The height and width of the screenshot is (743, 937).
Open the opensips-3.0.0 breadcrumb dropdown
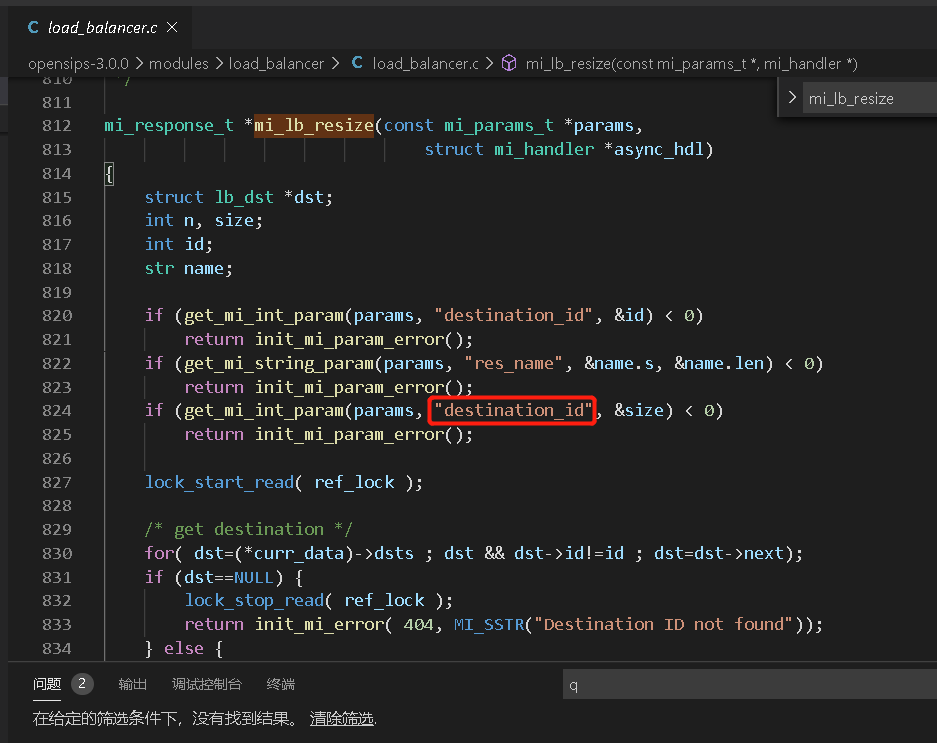(x=78, y=63)
